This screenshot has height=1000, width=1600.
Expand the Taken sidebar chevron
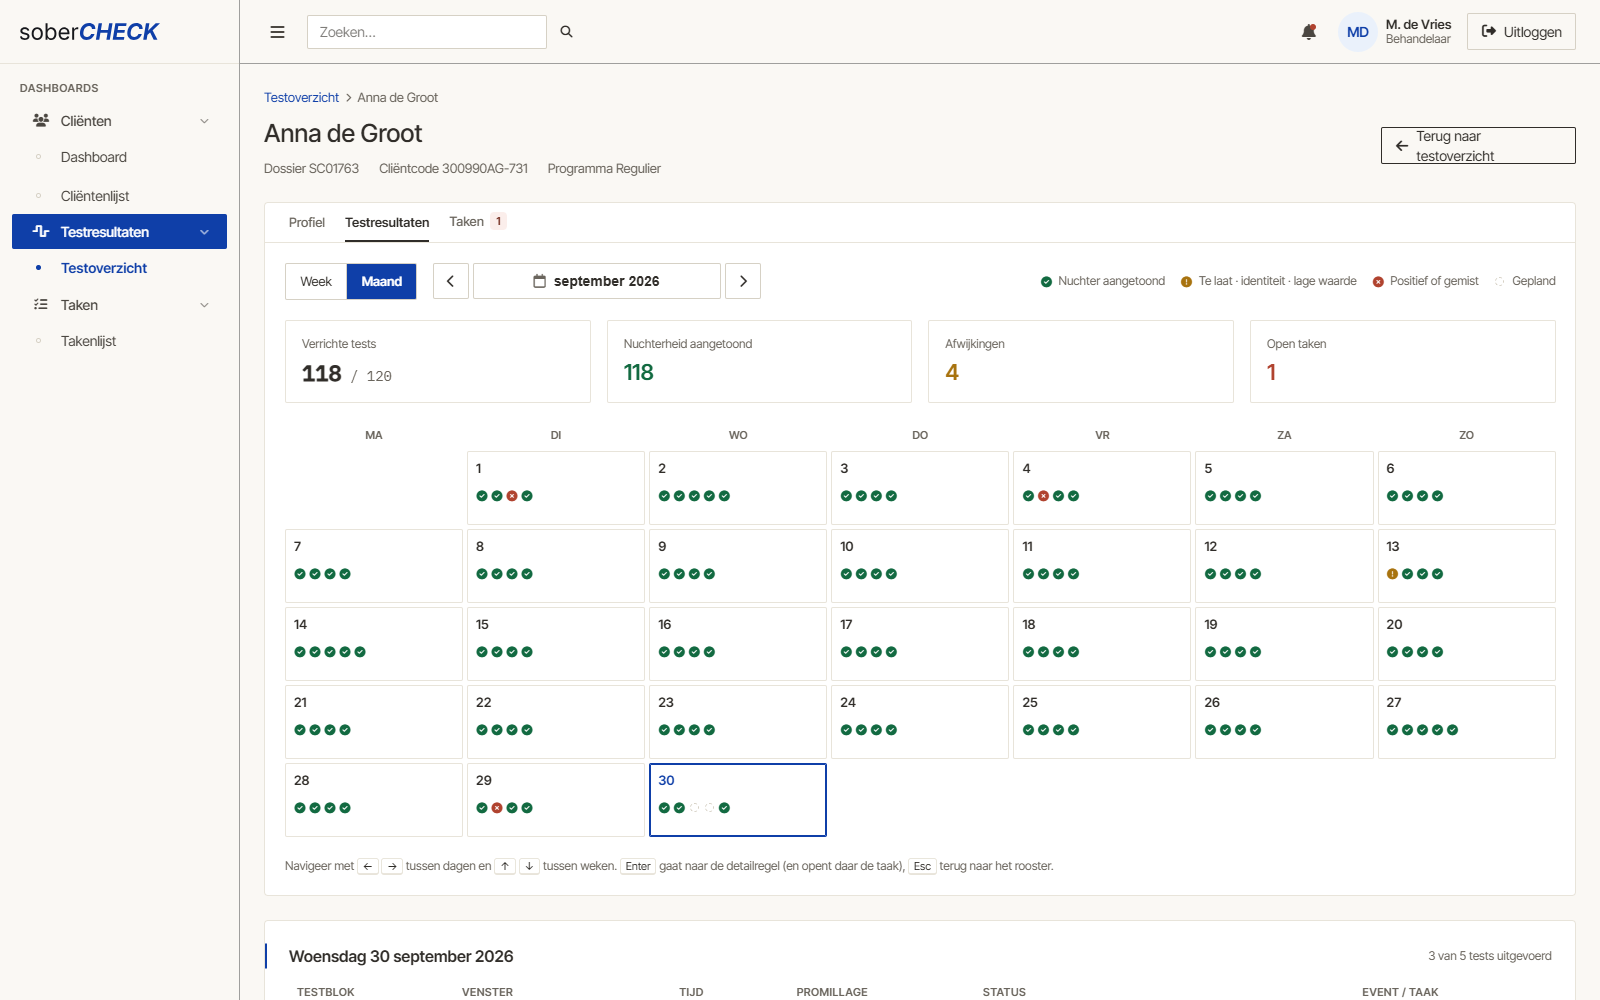(x=204, y=305)
